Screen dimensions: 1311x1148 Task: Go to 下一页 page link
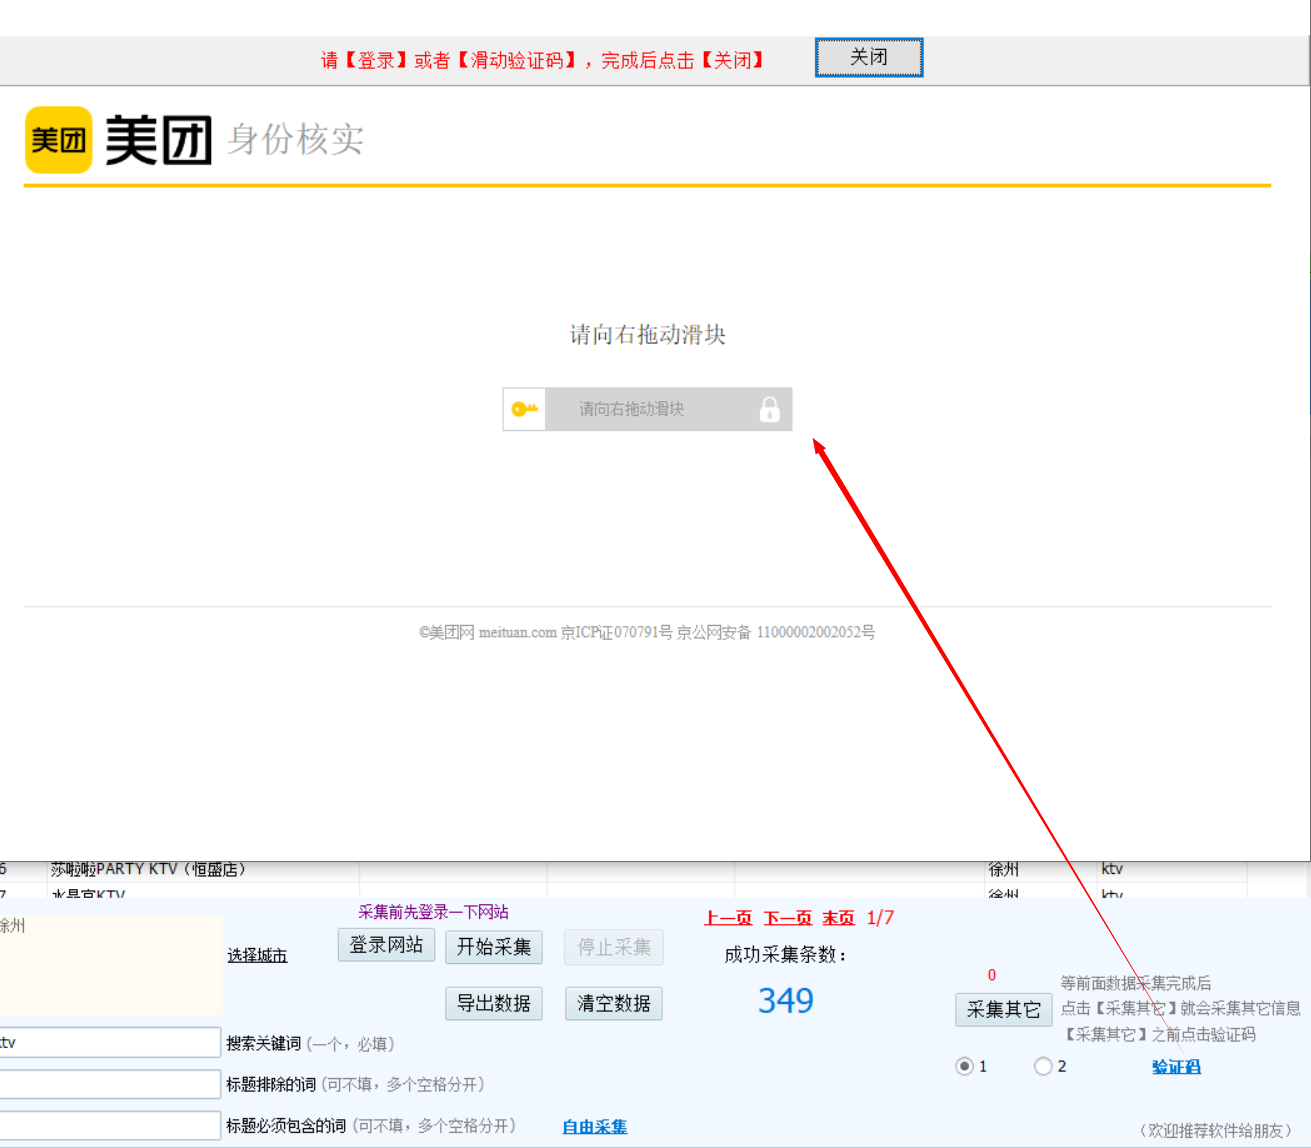point(788,918)
